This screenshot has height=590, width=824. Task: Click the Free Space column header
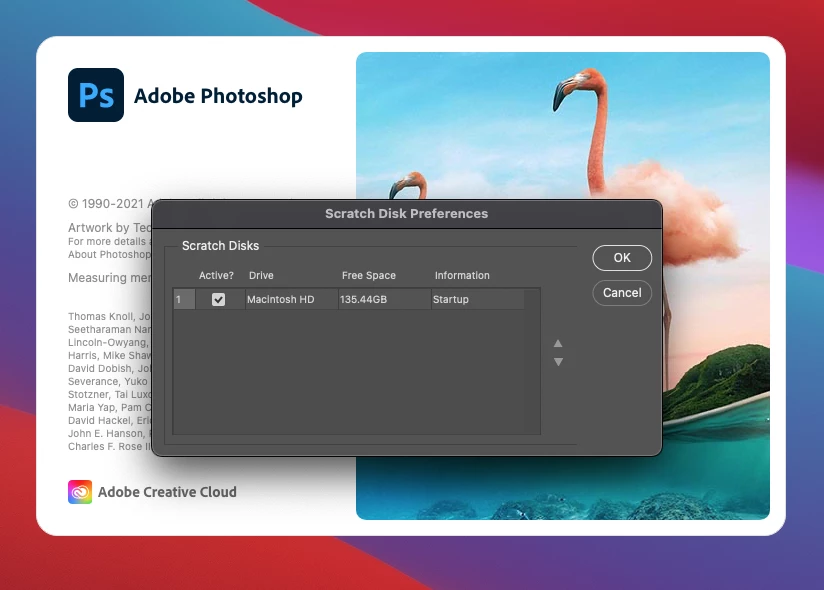coord(368,275)
